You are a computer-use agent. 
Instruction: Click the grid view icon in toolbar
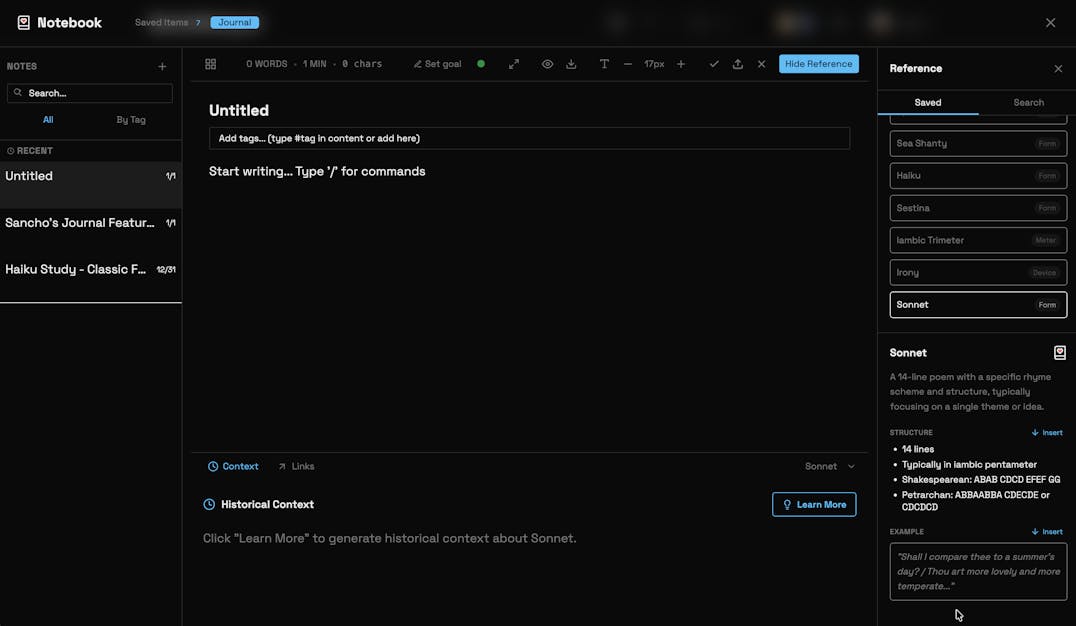click(210, 64)
